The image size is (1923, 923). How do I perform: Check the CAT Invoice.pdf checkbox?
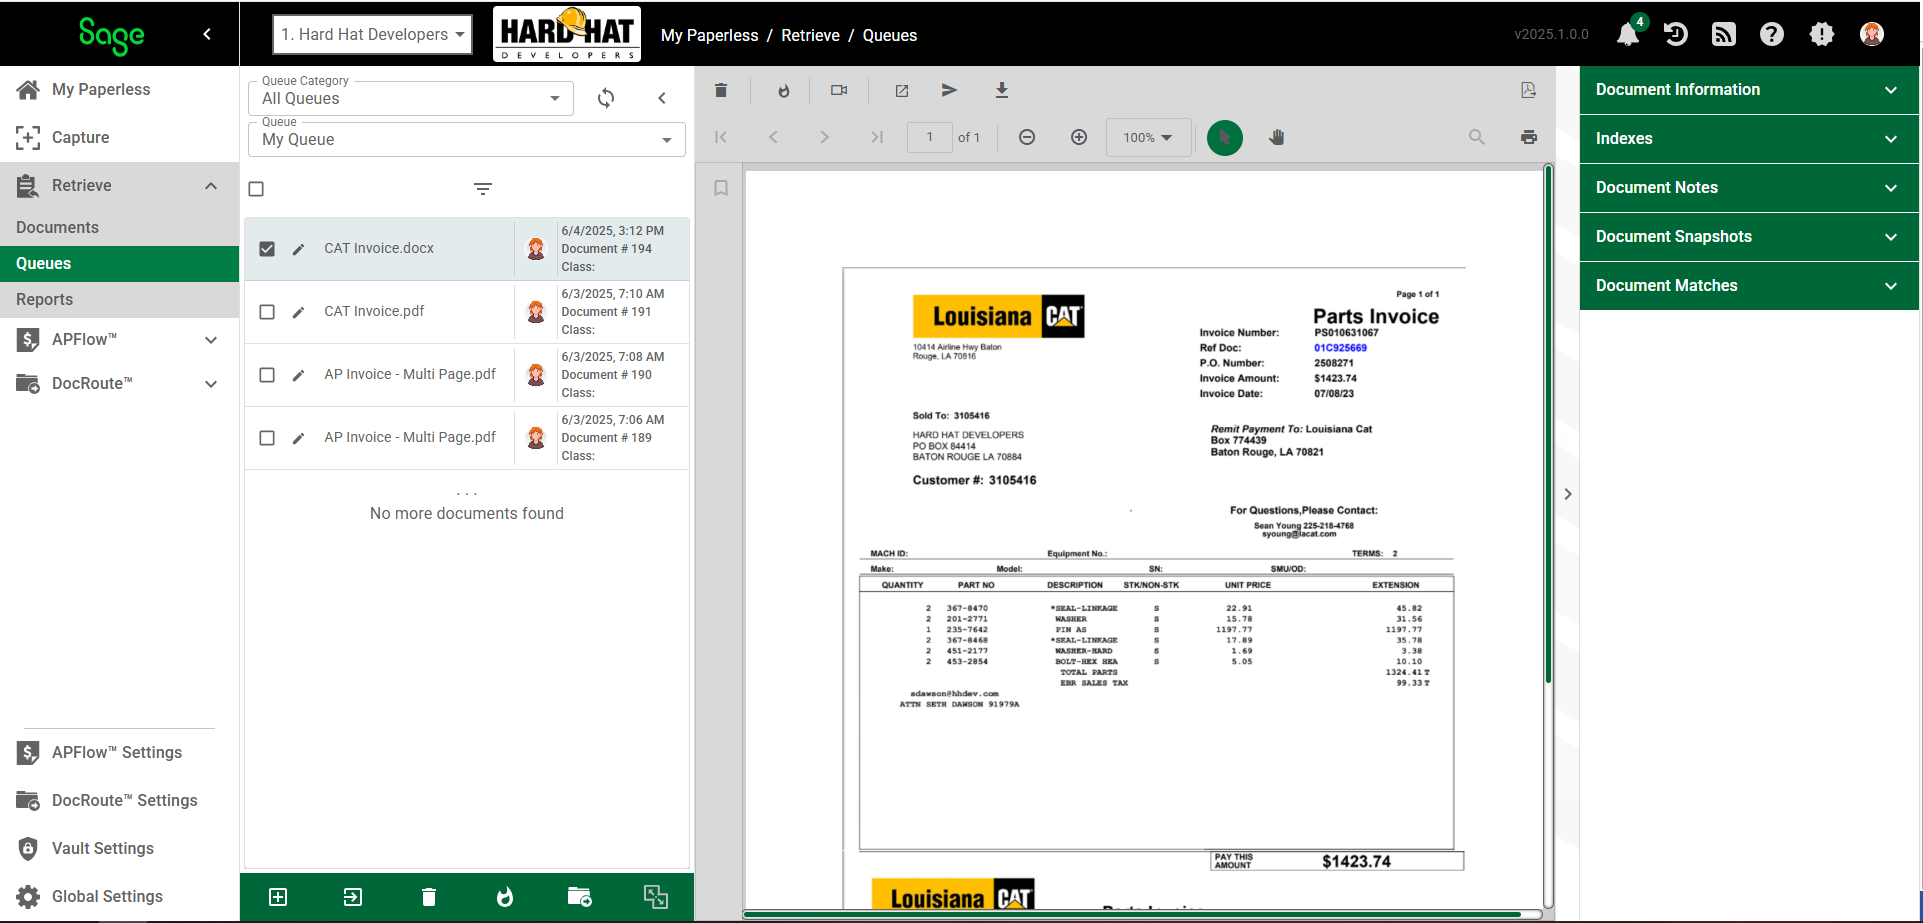(x=267, y=312)
